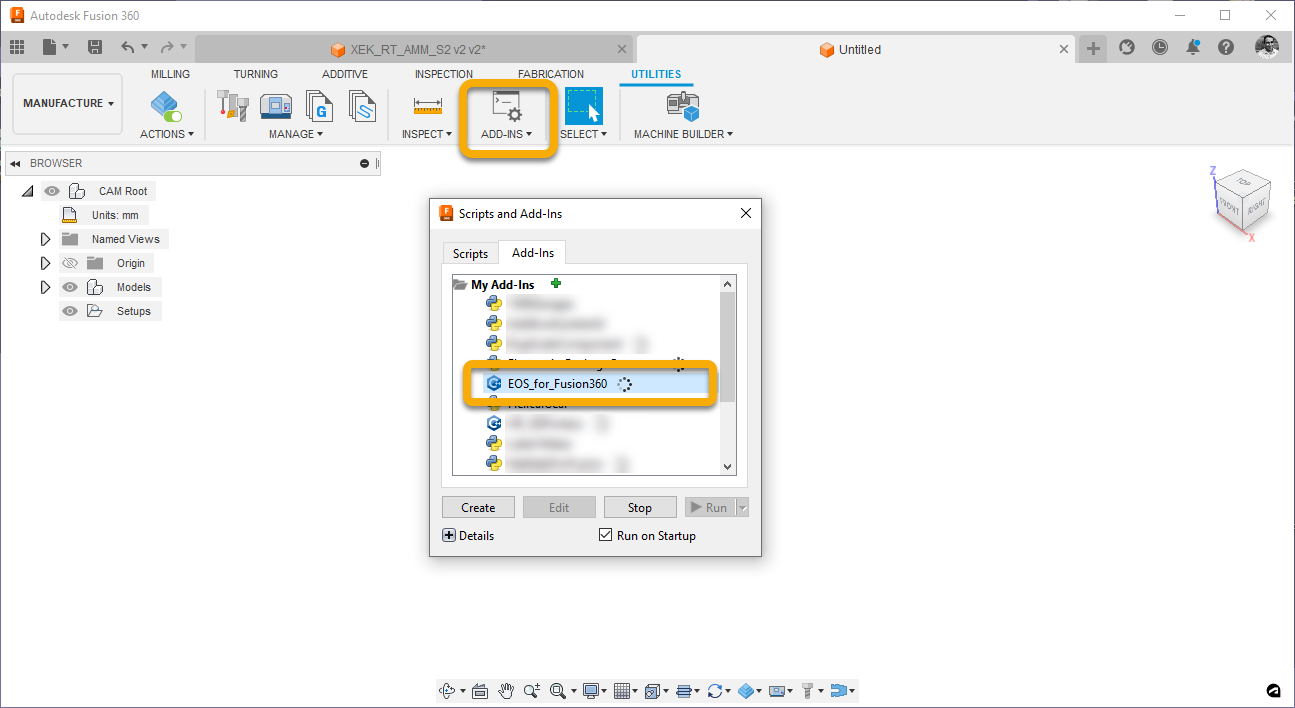This screenshot has height=708, width=1295.
Task: Click the extensions icon in top bar
Action: 1127,47
